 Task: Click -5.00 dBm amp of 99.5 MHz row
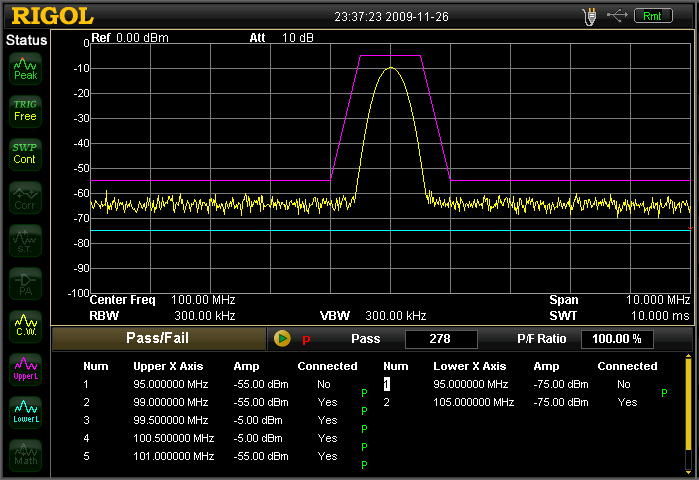(x=258, y=420)
